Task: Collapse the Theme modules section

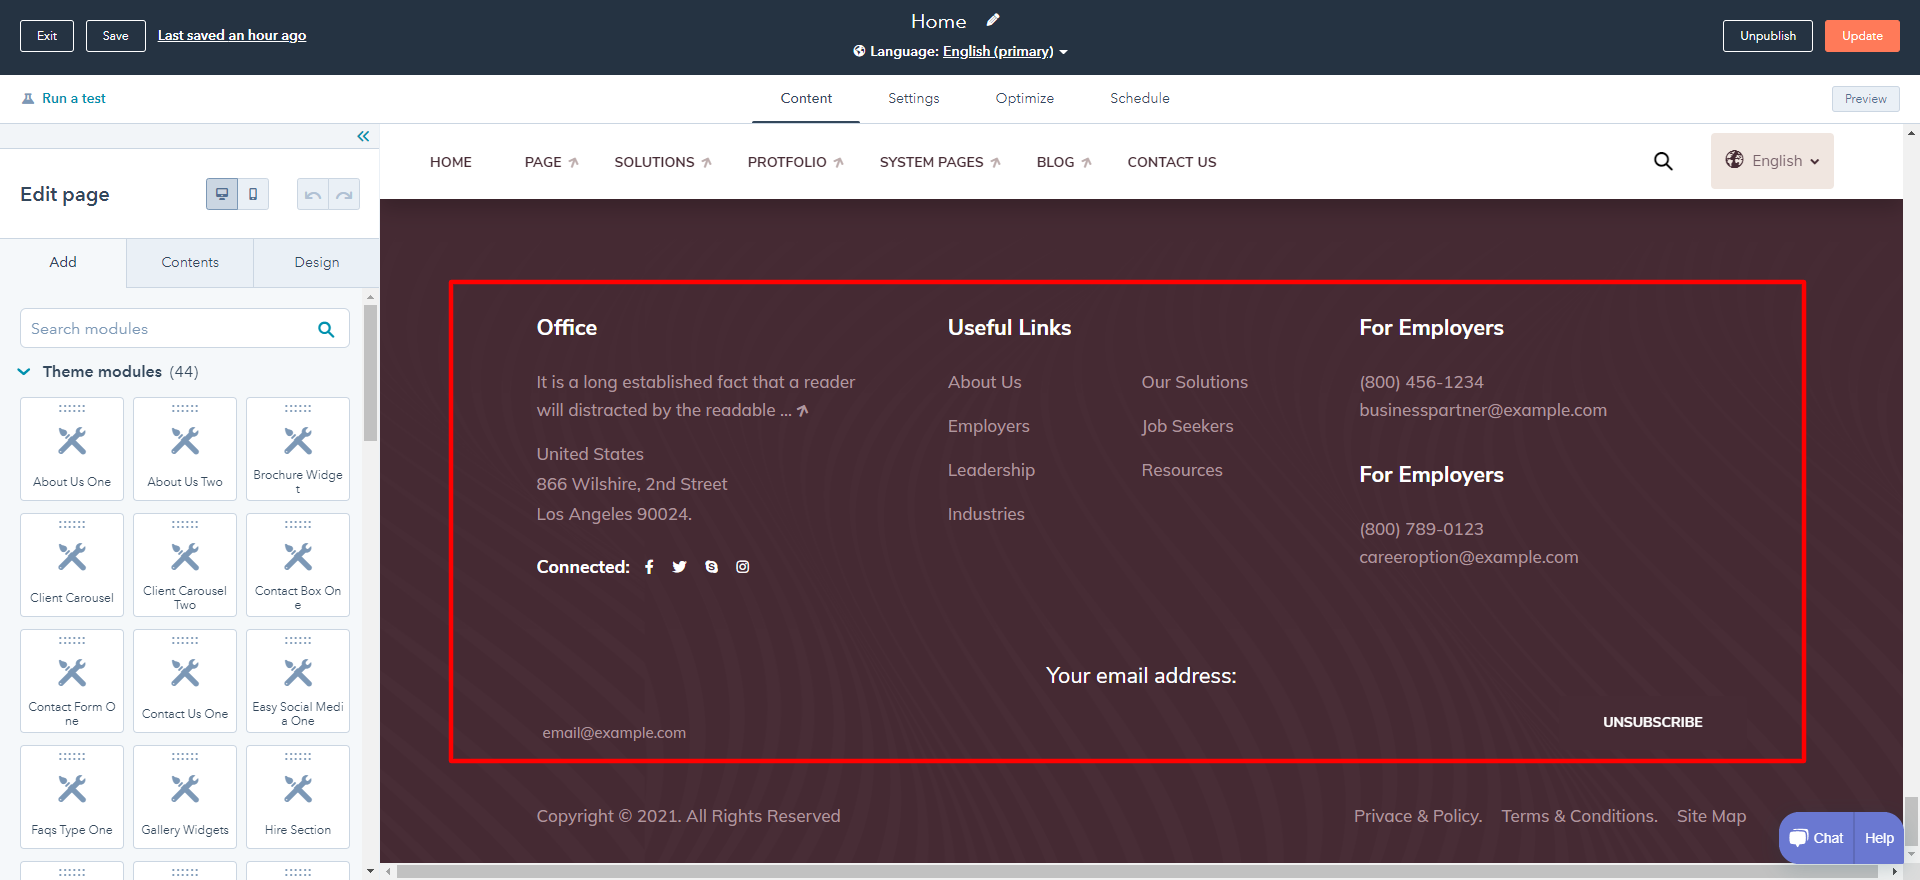Action: pyautogui.click(x=24, y=372)
